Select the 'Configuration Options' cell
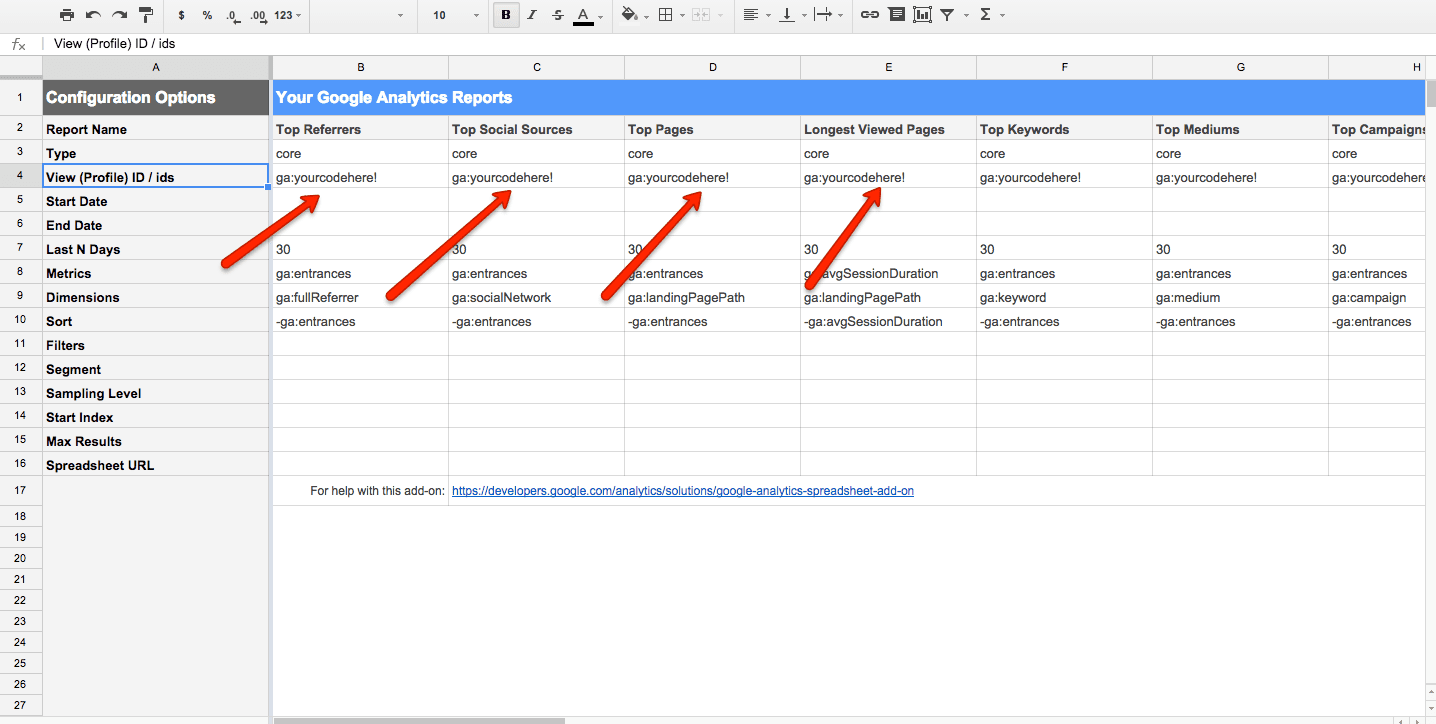This screenshot has width=1436, height=724. pos(156,98)
